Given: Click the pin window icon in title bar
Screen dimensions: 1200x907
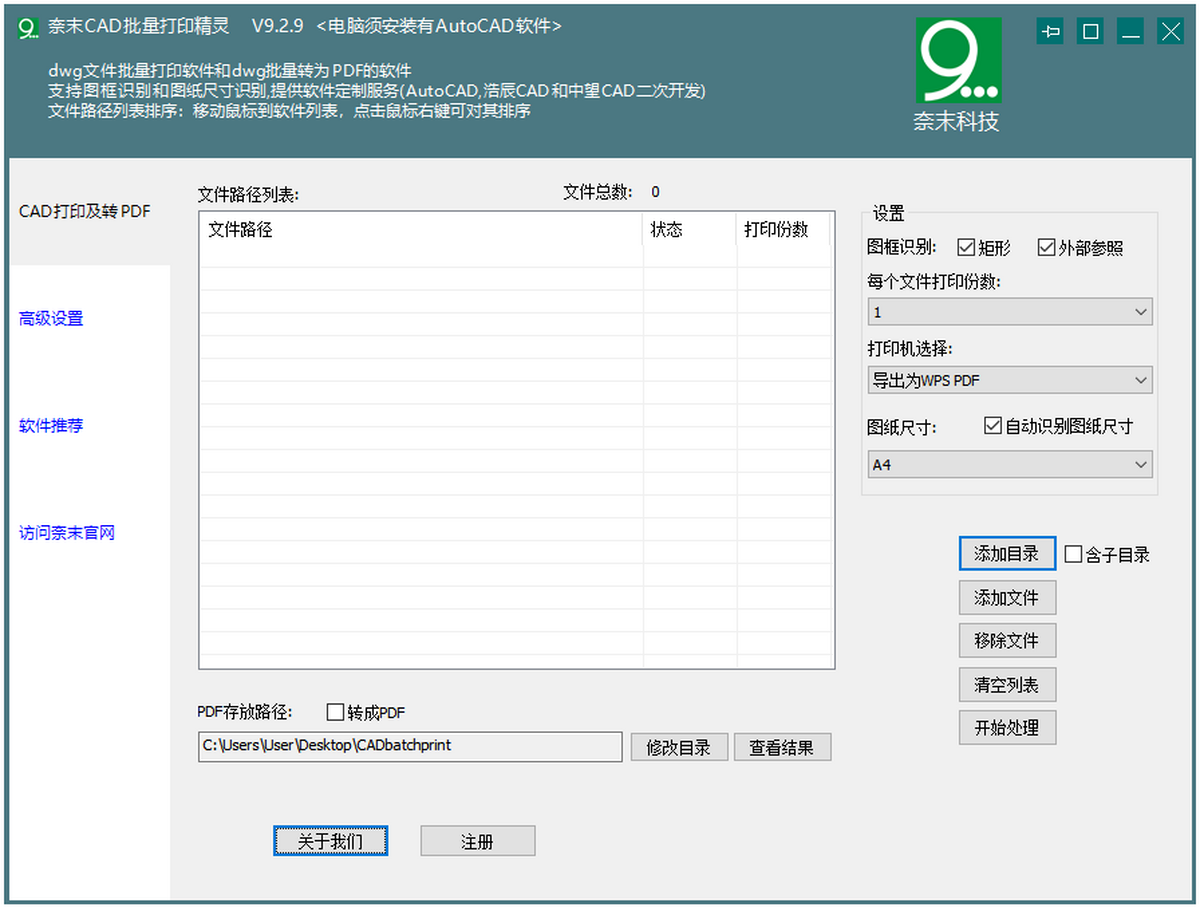Looking at the screenshot, I should [x=1051, y=32].
